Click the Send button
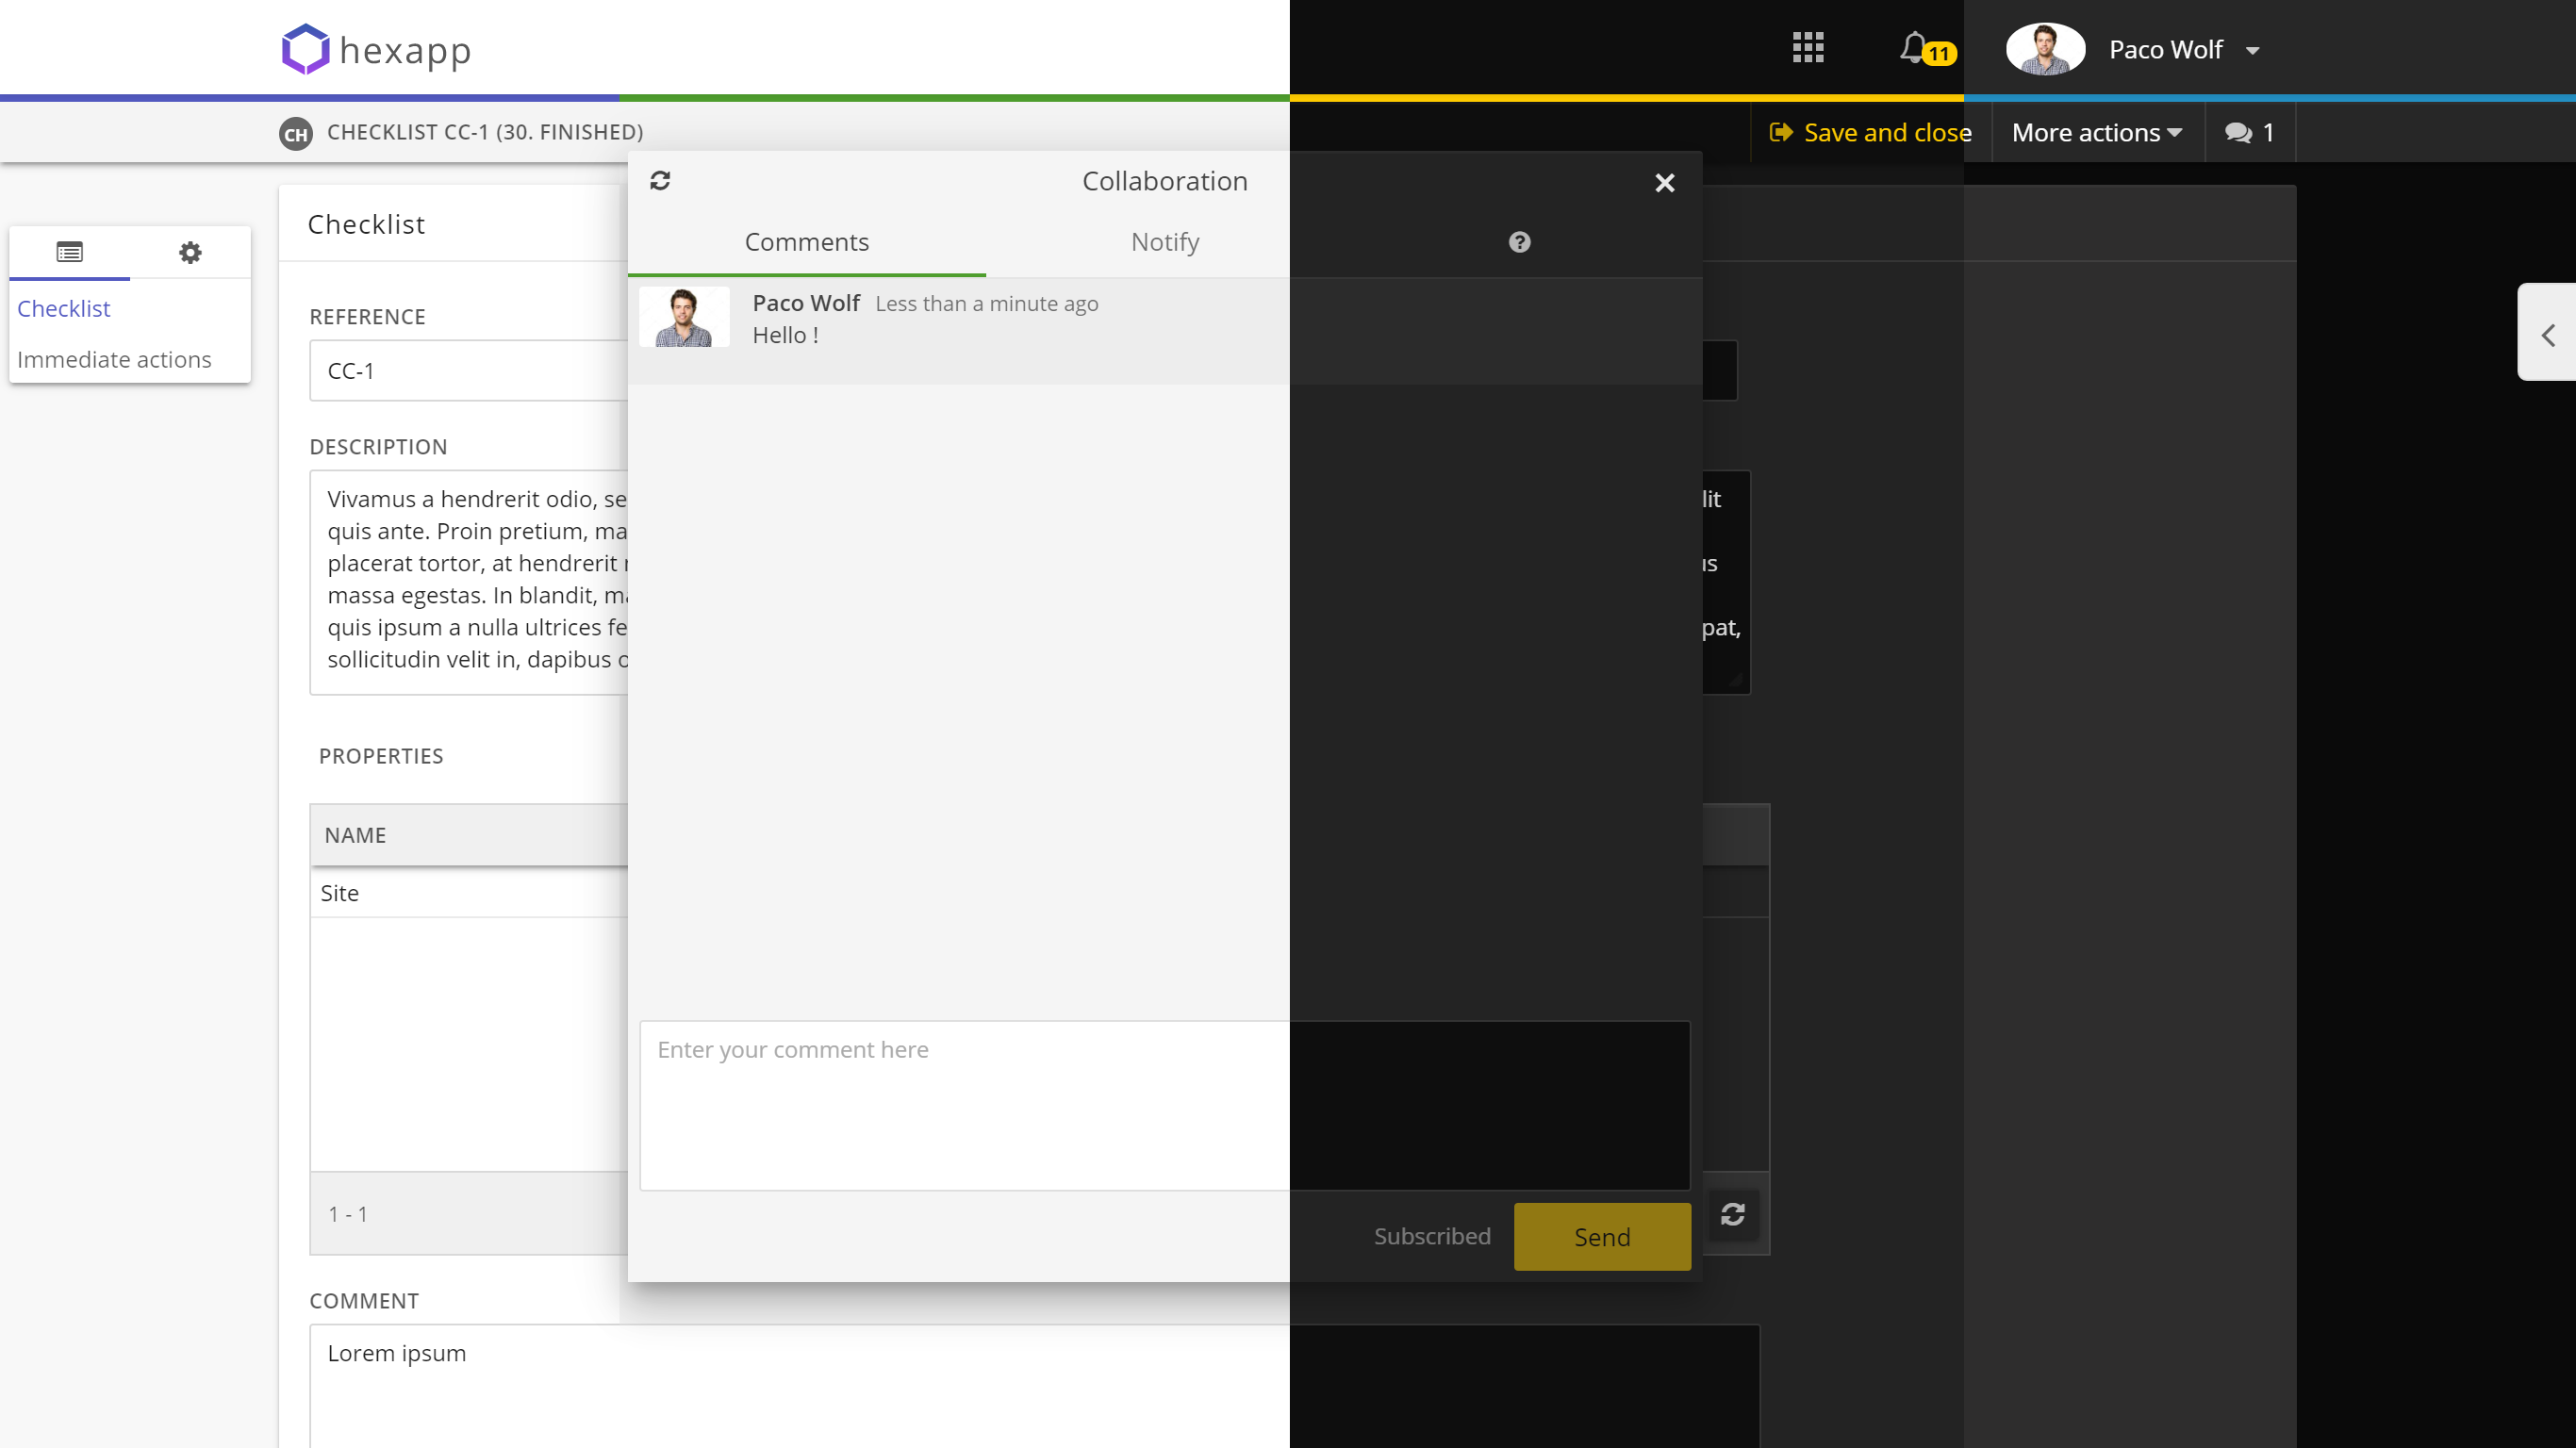 tap(1602, 1237)
